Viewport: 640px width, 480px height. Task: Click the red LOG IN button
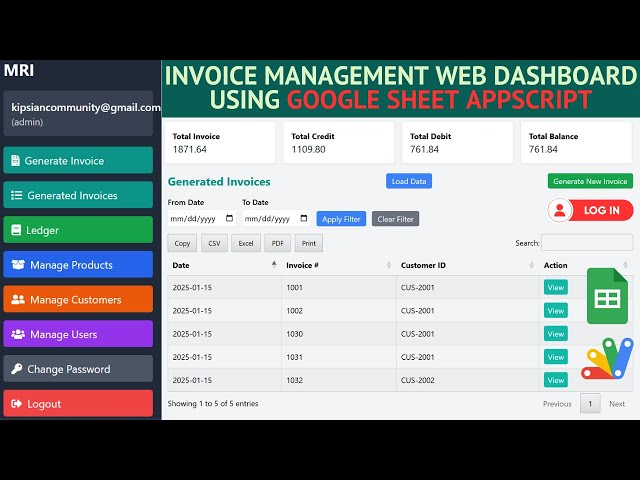[x=591, y=210]
